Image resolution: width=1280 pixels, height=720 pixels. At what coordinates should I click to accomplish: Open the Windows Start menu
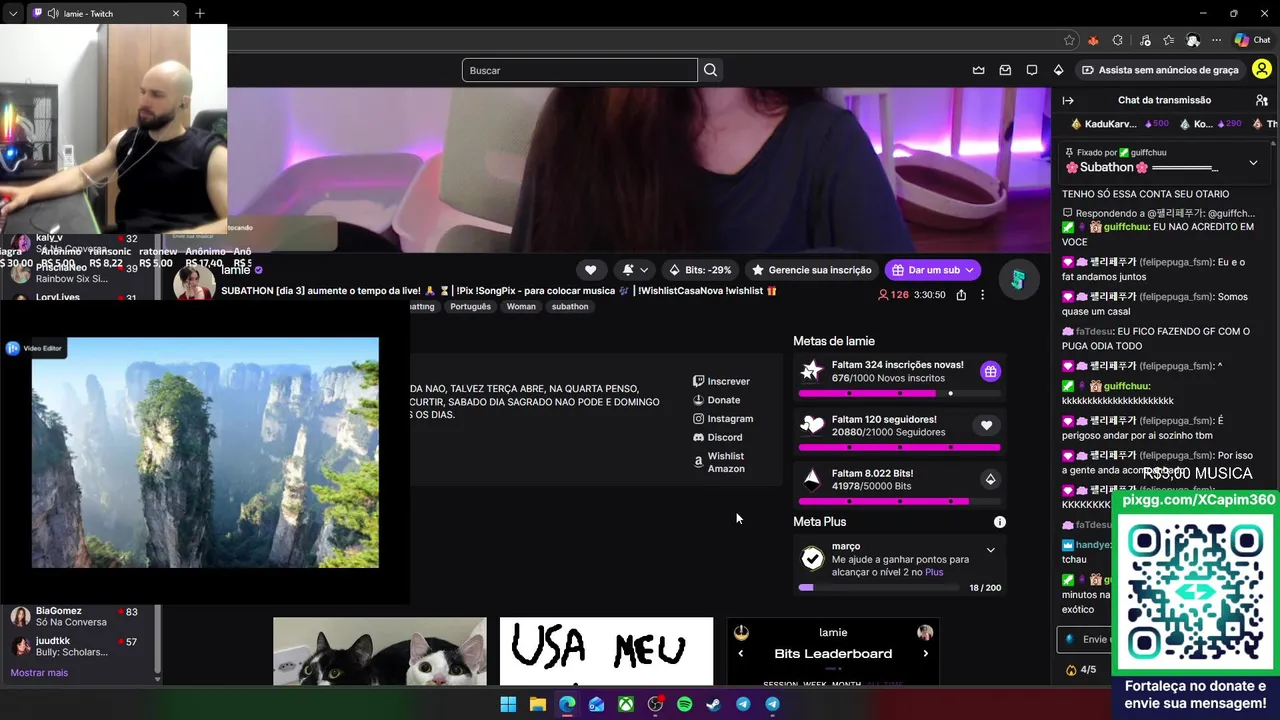click(x=508, y=704)
